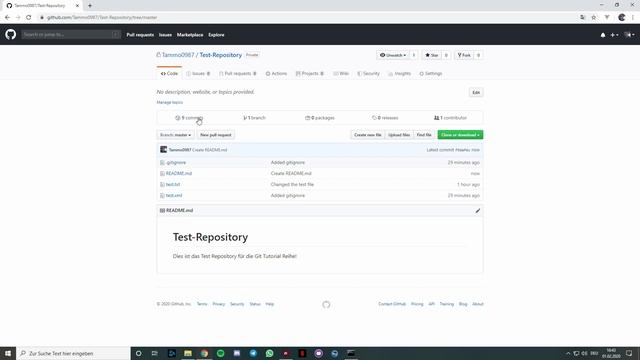Reload the page in Chrome
640x360 pixels.
coord(29,18)
